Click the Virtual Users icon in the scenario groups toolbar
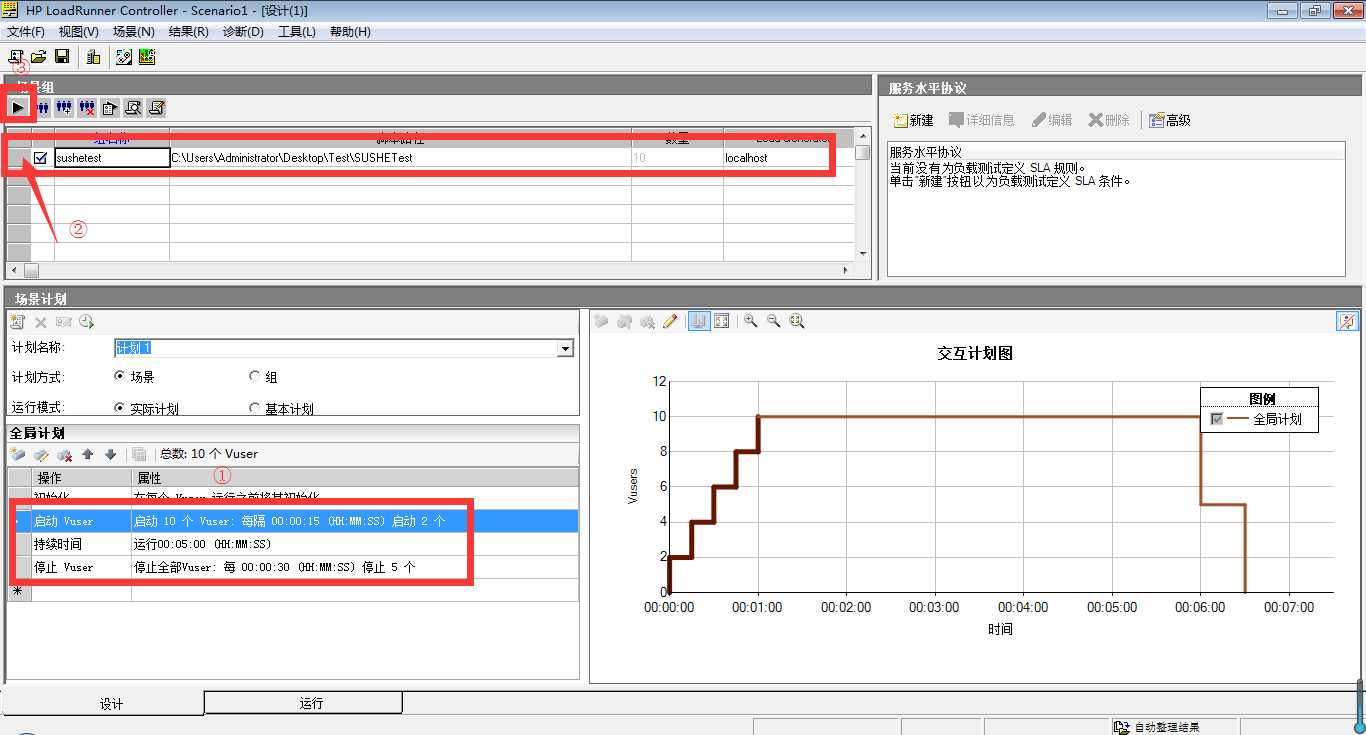 tap(42, 107)
